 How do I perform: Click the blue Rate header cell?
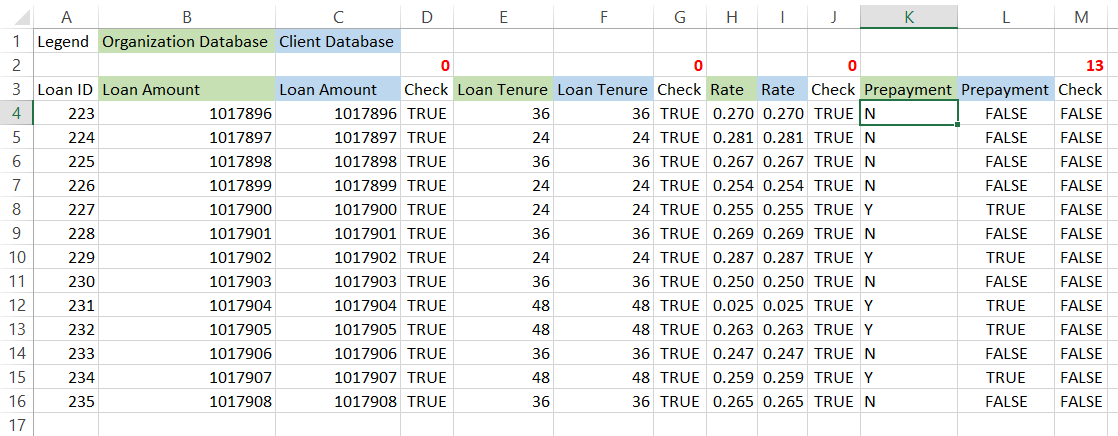[x=781, y=90]
